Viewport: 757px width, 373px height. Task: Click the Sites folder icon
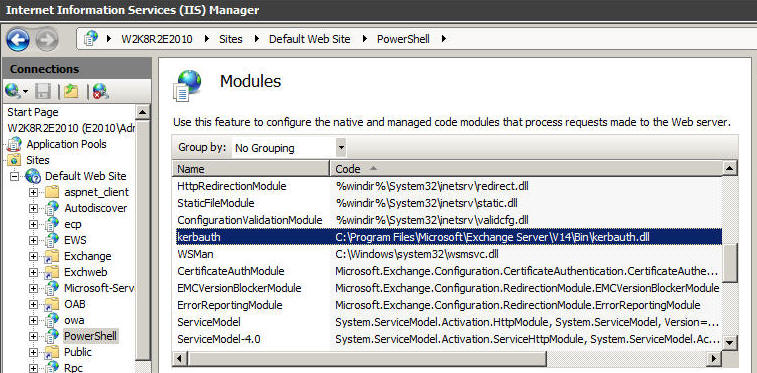coord(15,160)
